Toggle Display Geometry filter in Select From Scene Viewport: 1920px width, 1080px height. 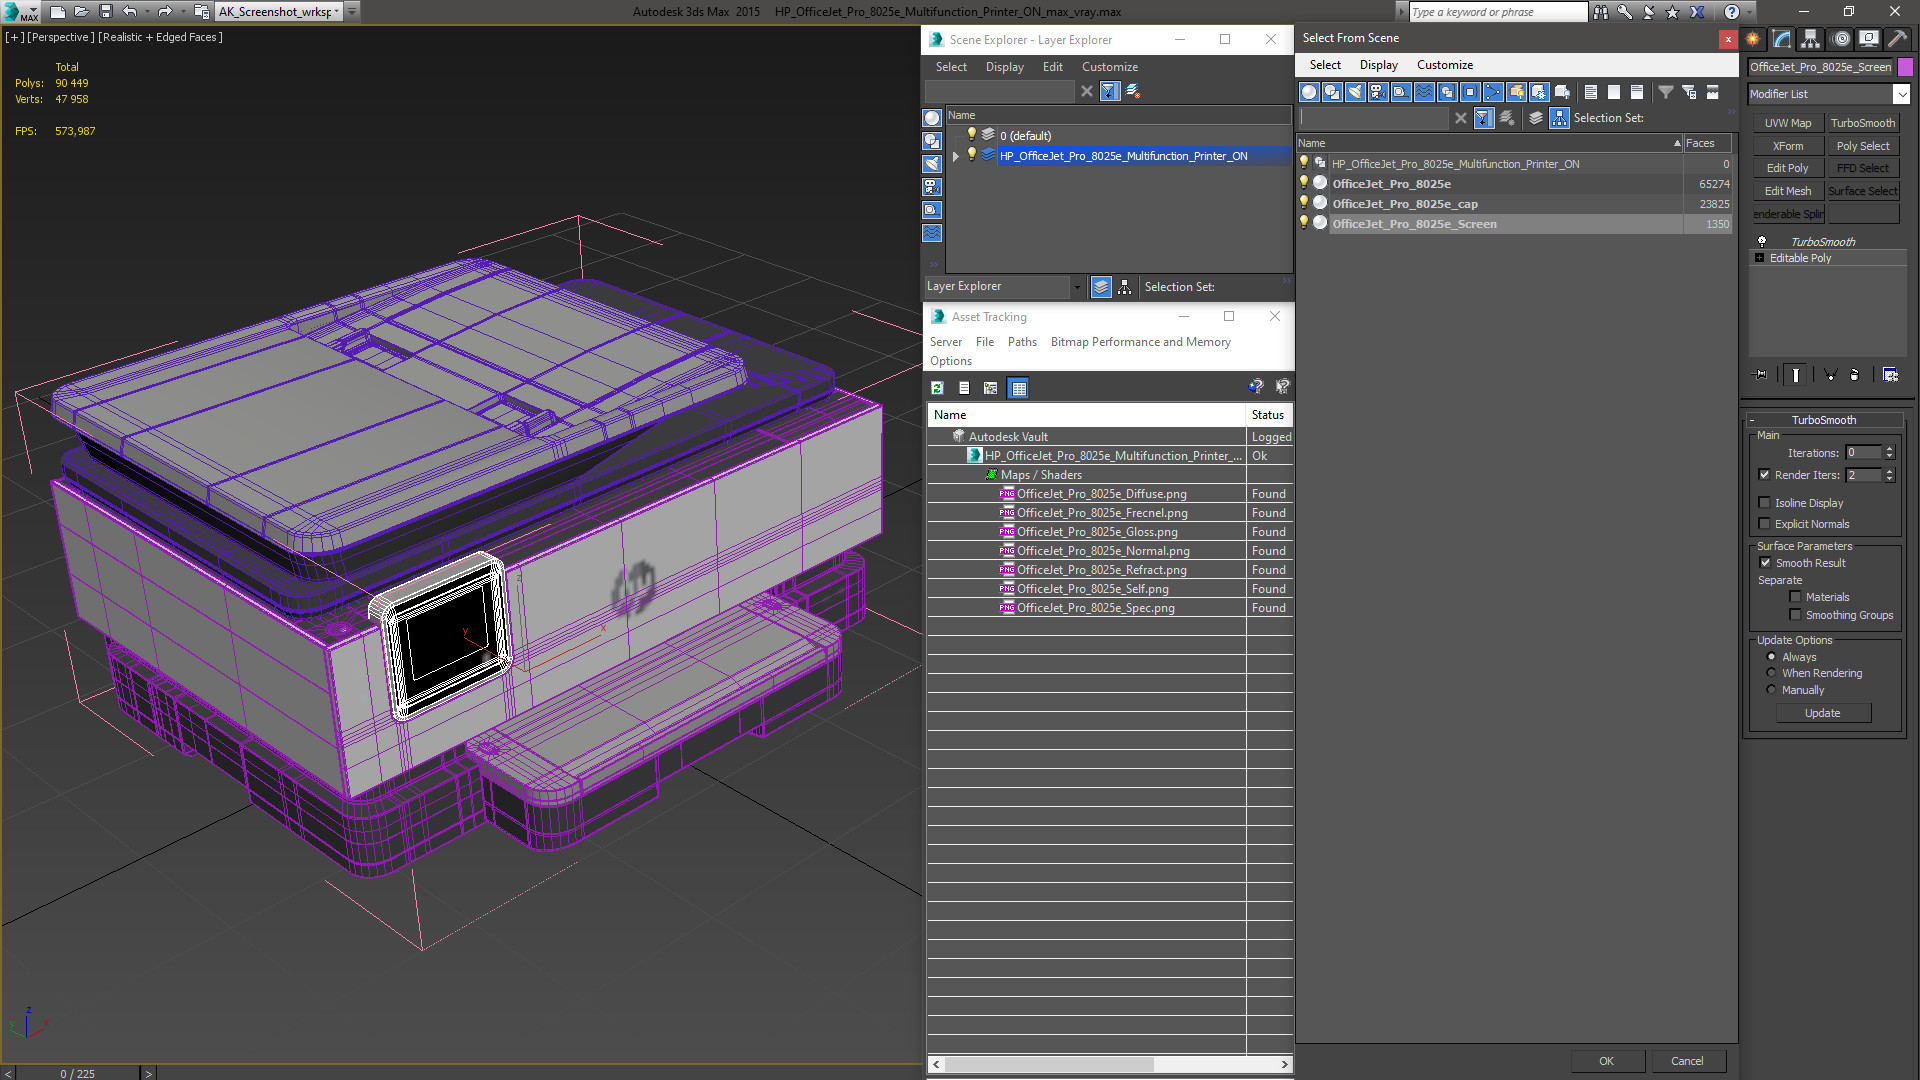[1309, 92]
